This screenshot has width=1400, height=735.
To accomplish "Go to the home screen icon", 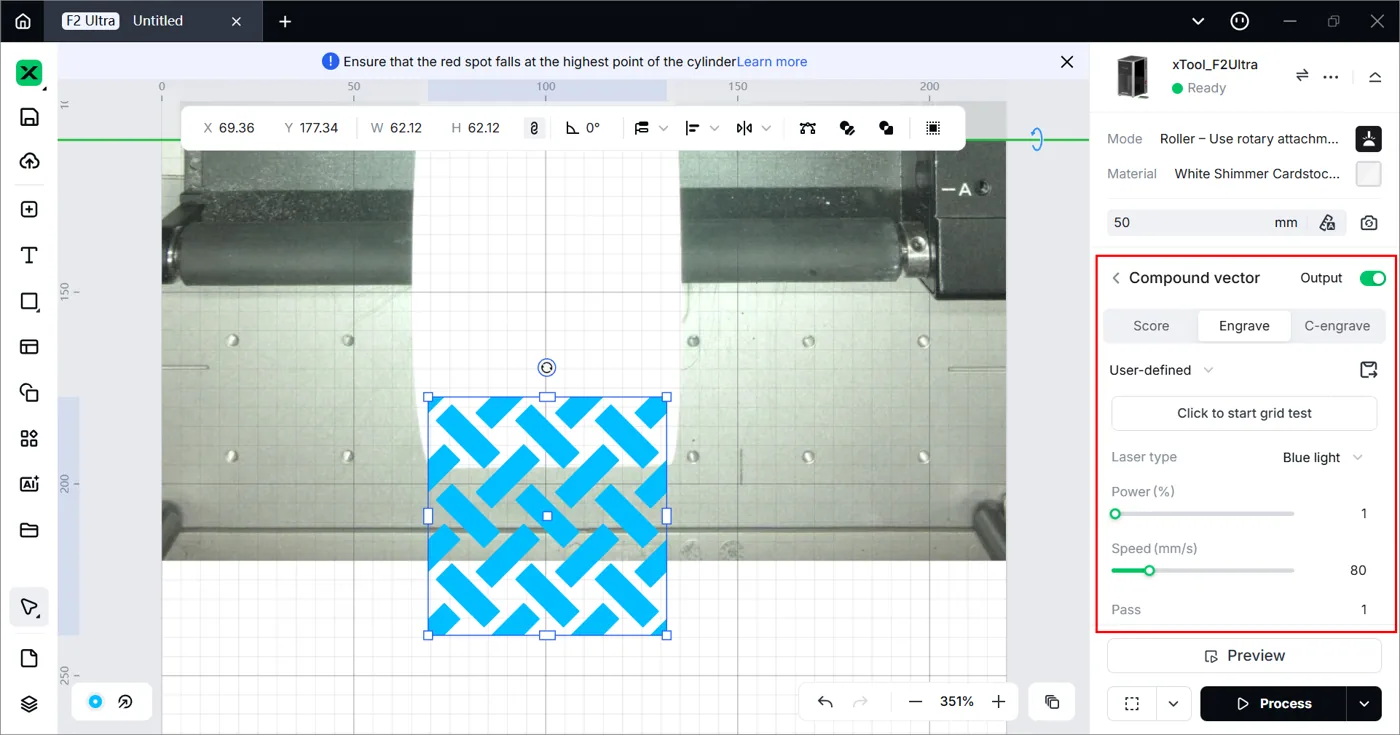I will point(23,21).
